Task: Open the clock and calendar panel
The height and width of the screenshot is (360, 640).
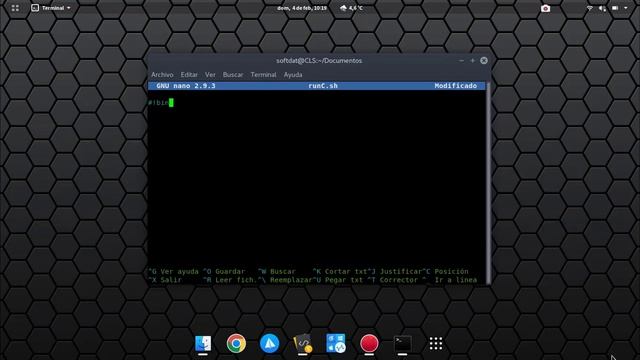Action: pyautogui.click(x=302, y=8)
